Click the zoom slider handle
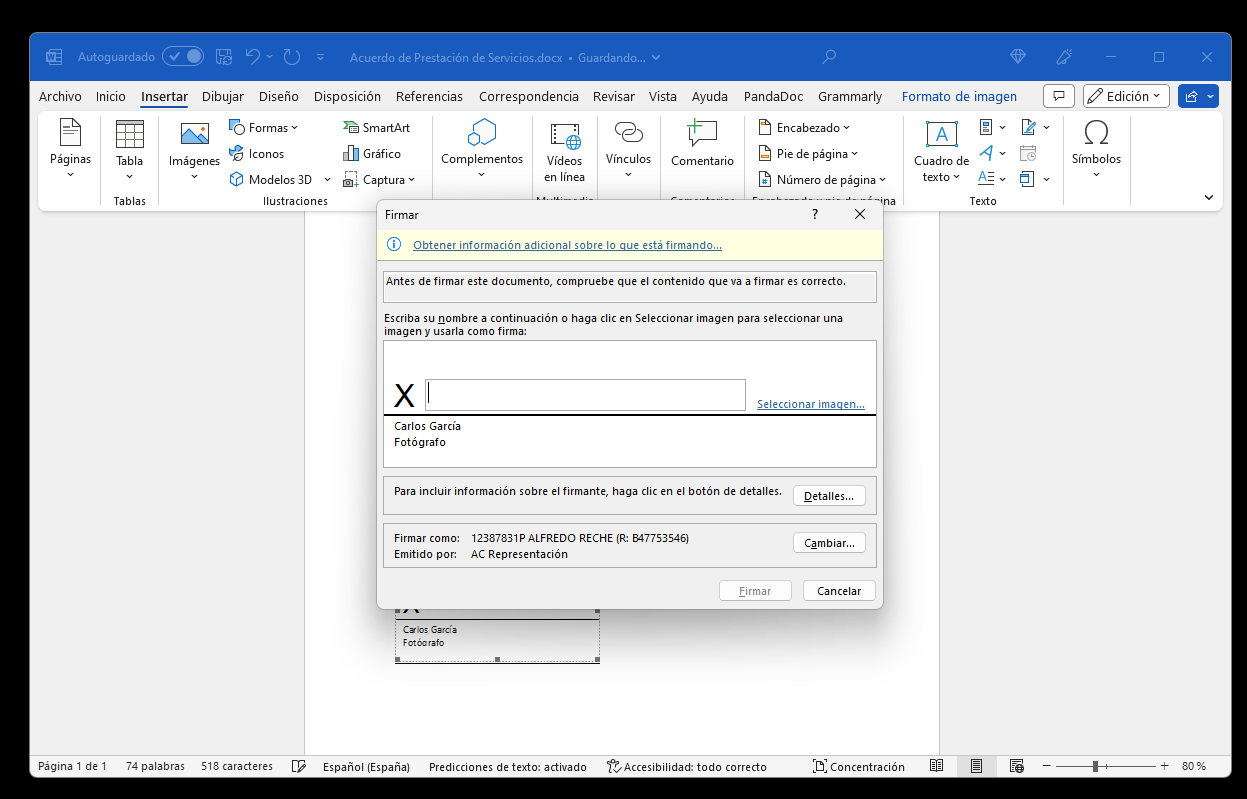The width and height of the screenshot is (1247, 799). coord(1096,767)
